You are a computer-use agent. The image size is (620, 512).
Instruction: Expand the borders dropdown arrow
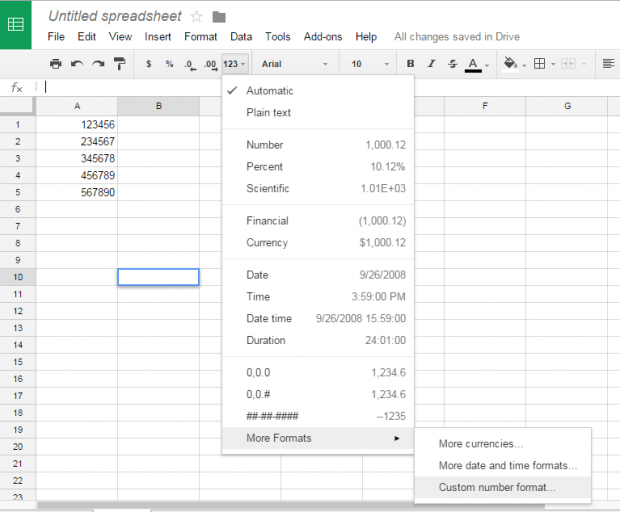tap(553, 64)
